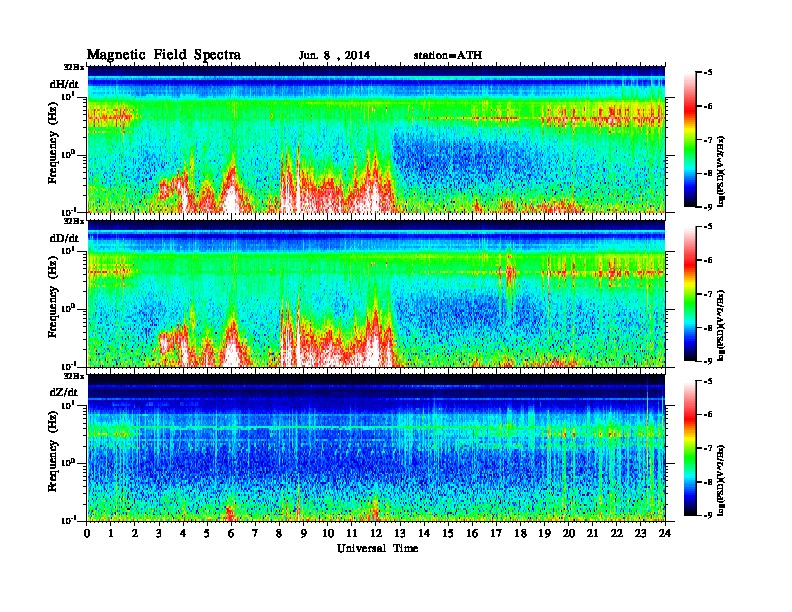Click the dH/dt spectrogram plot
This screenshot has width=792, height=612.
click(376, 139)
